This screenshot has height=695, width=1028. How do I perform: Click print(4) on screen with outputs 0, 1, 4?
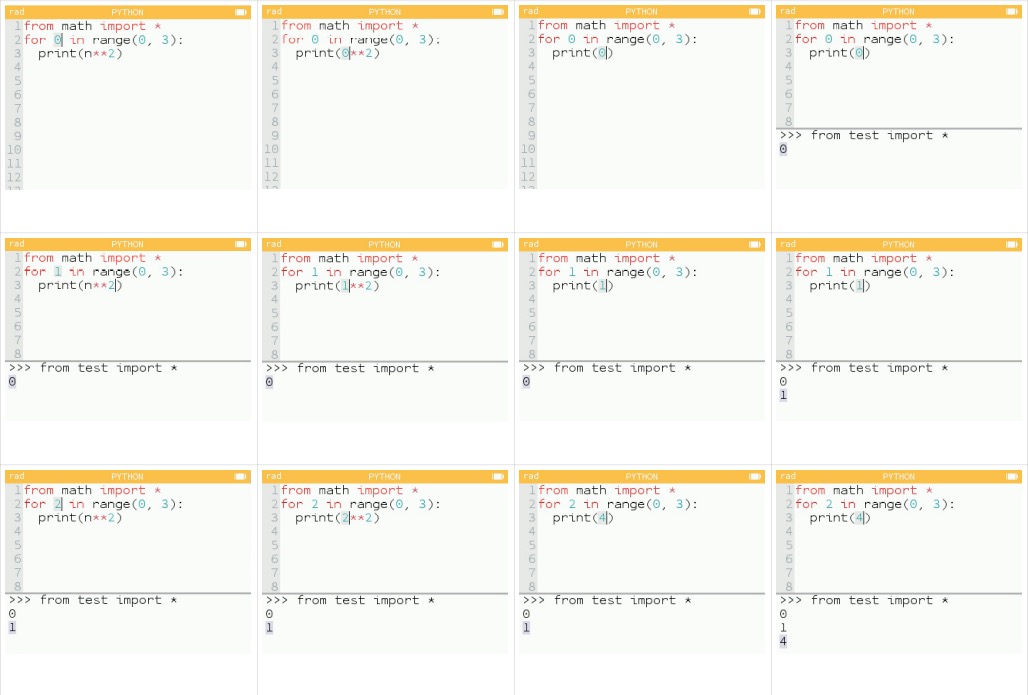pyautogui.click(x=839, y=517)
